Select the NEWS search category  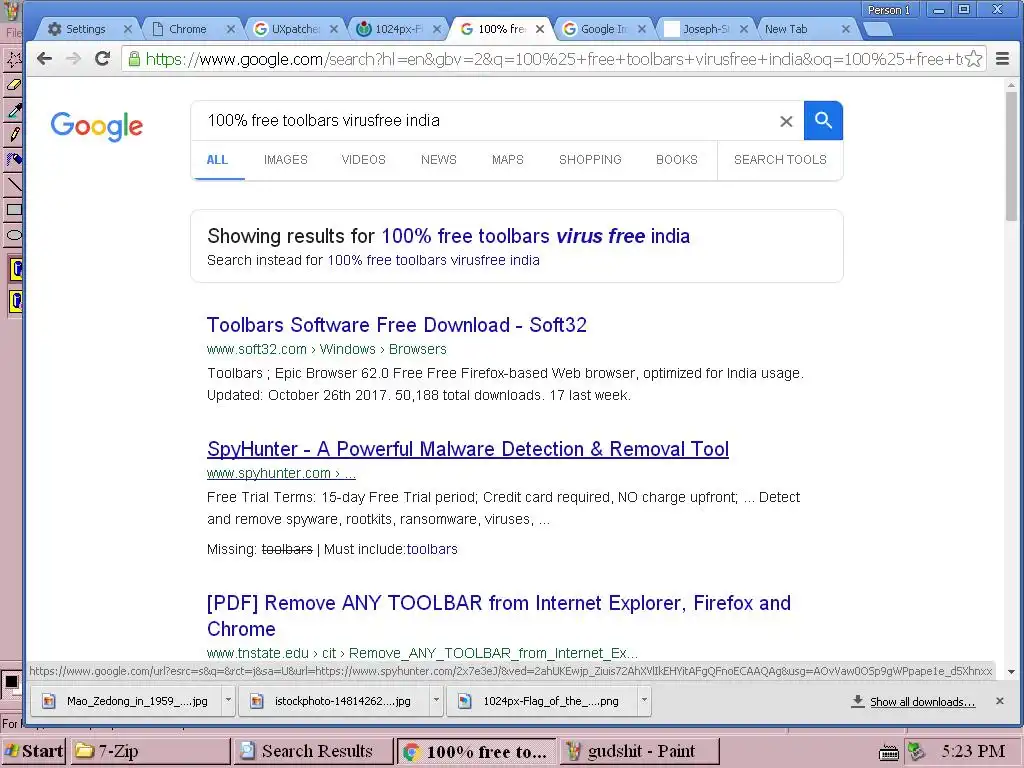click(x=438, y=159)
